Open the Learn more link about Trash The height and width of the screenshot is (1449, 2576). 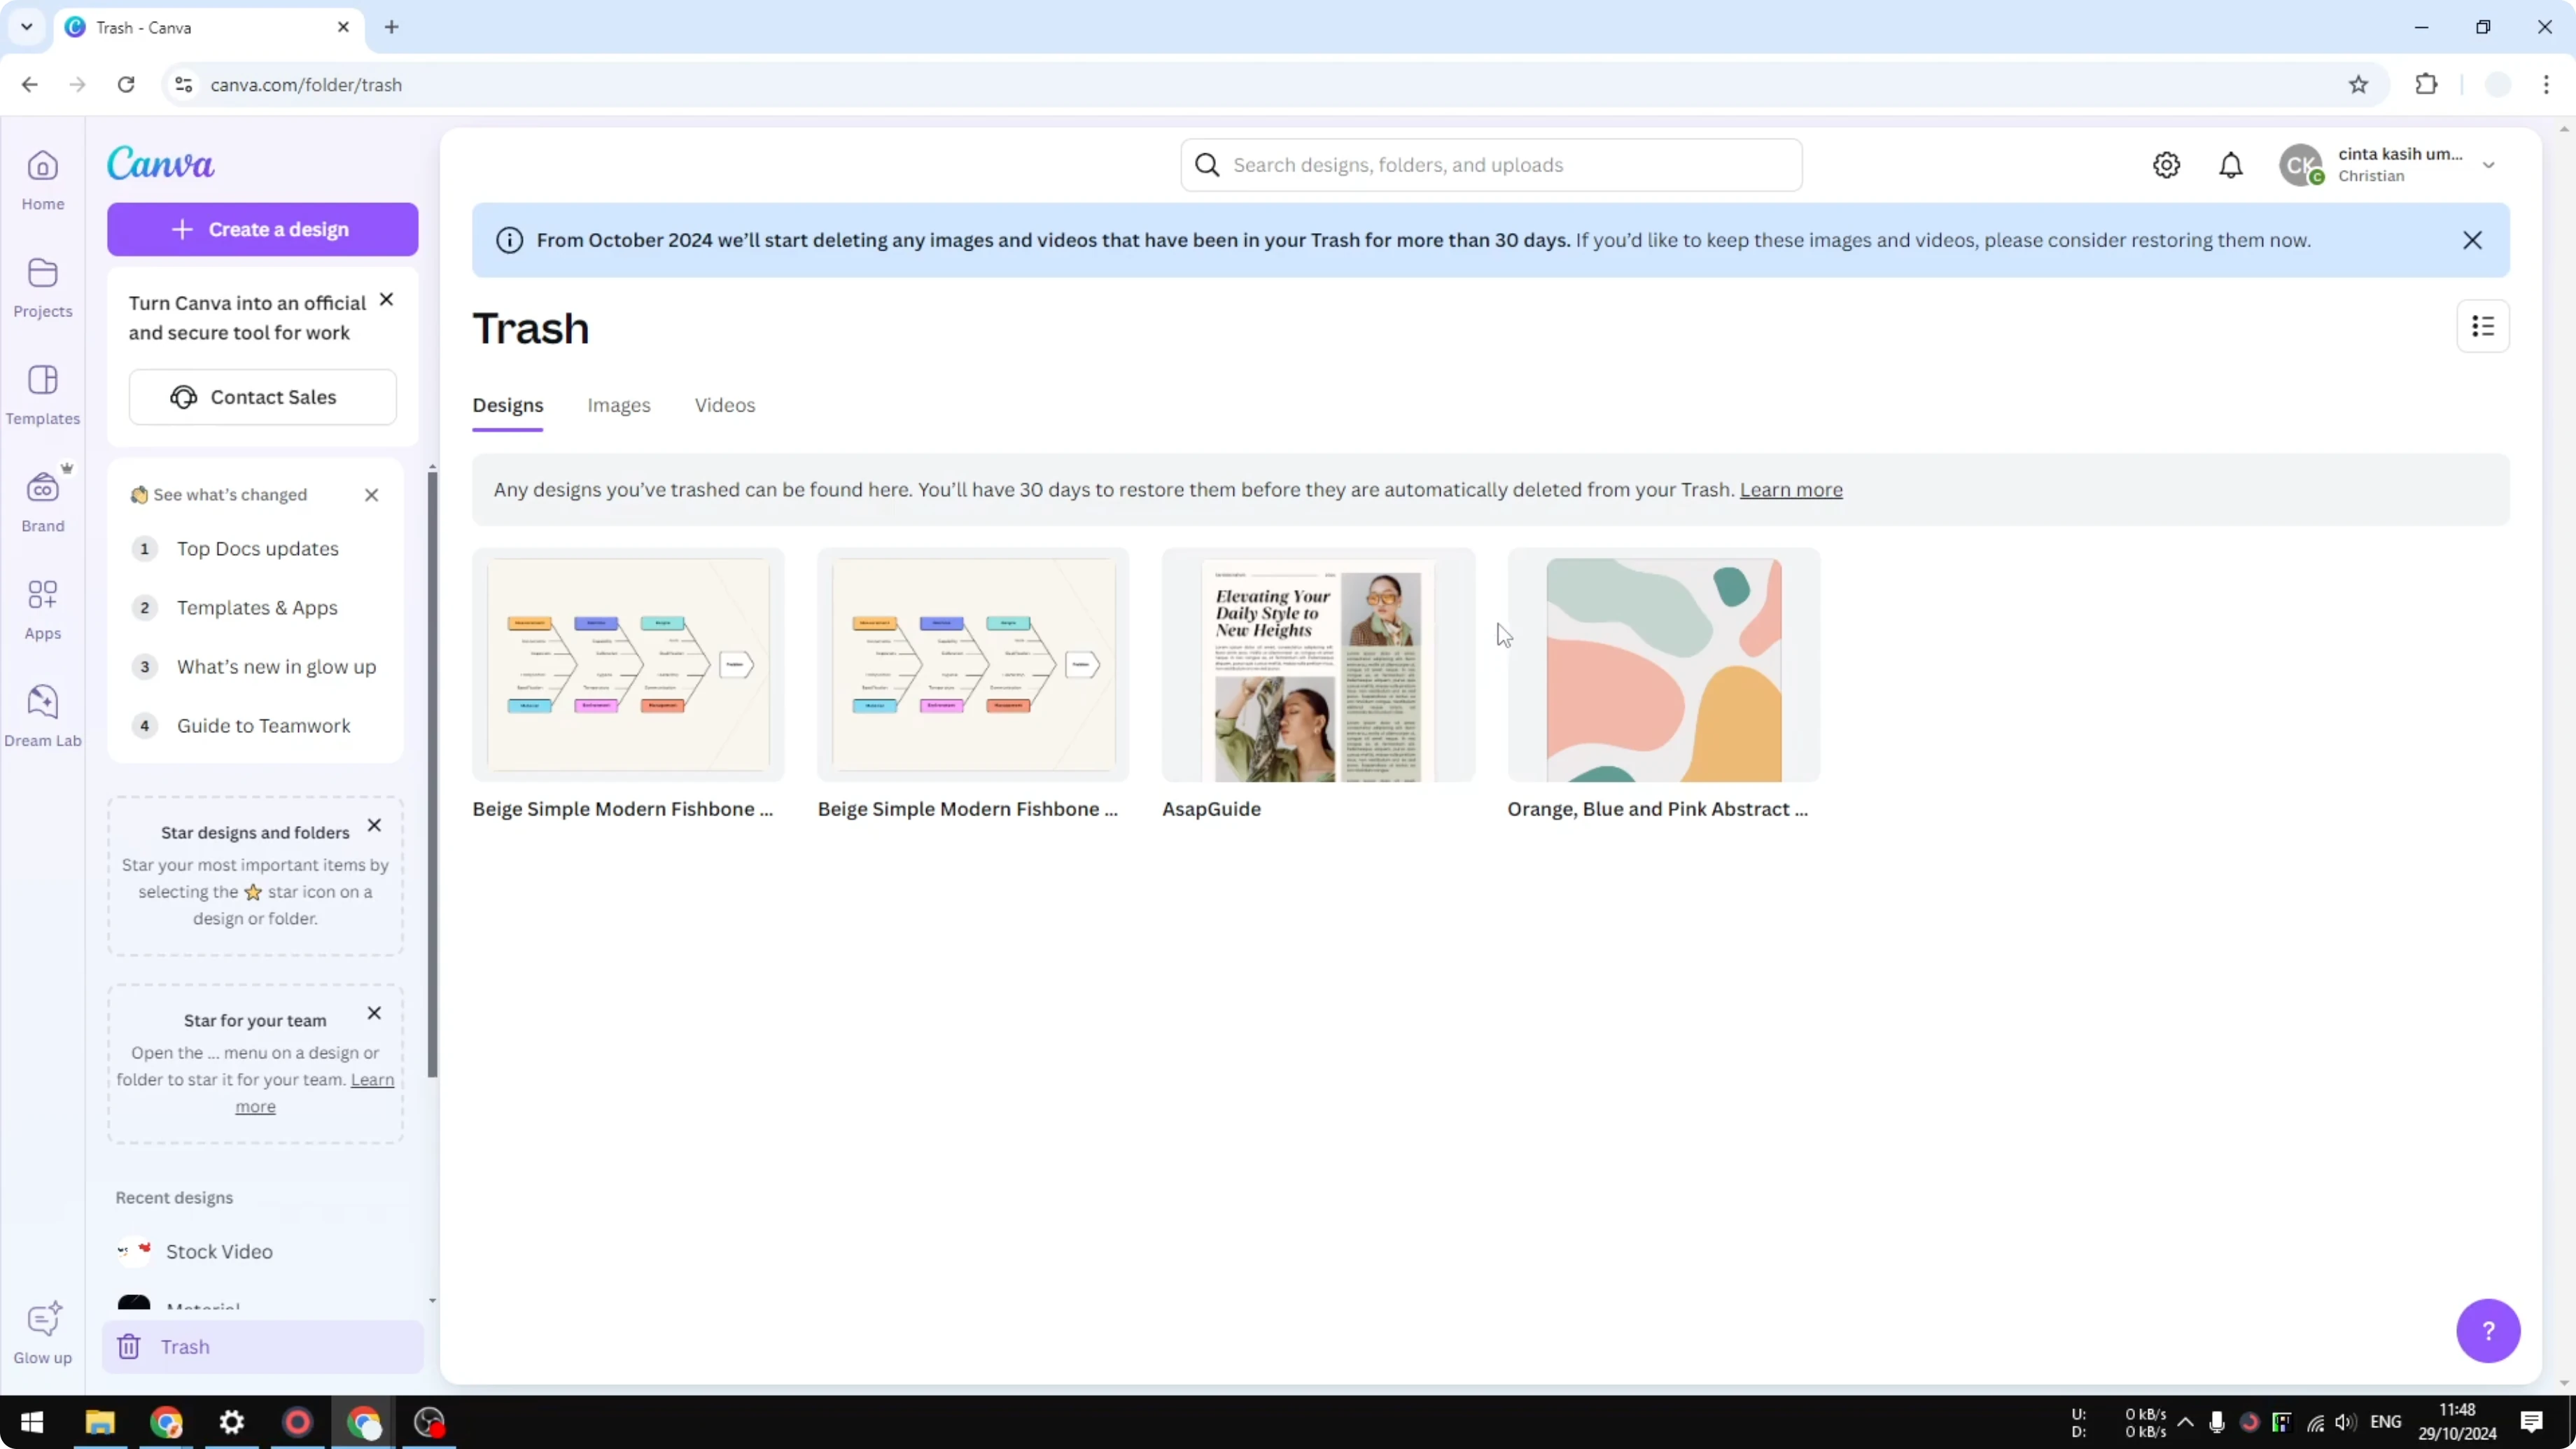(1790, 490)
